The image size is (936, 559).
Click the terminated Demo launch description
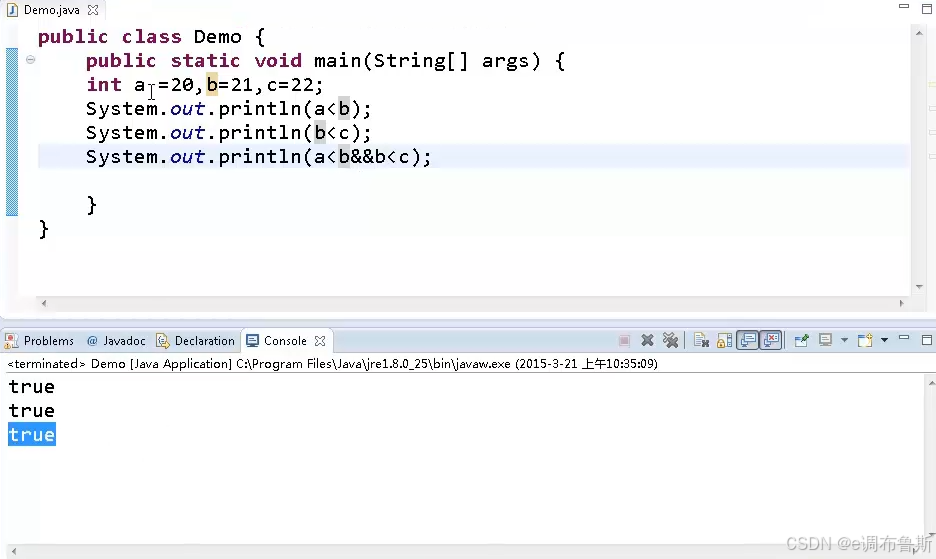332,364
